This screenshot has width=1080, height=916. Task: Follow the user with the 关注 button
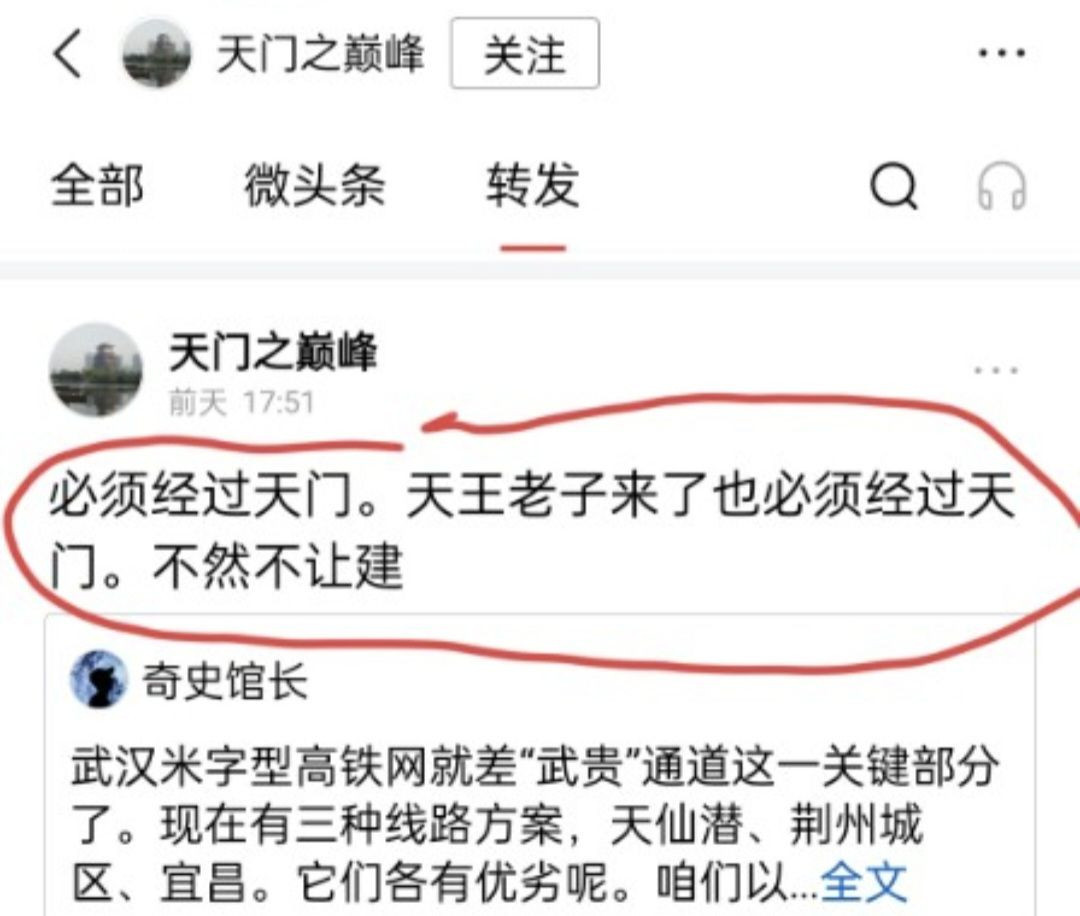525,54
